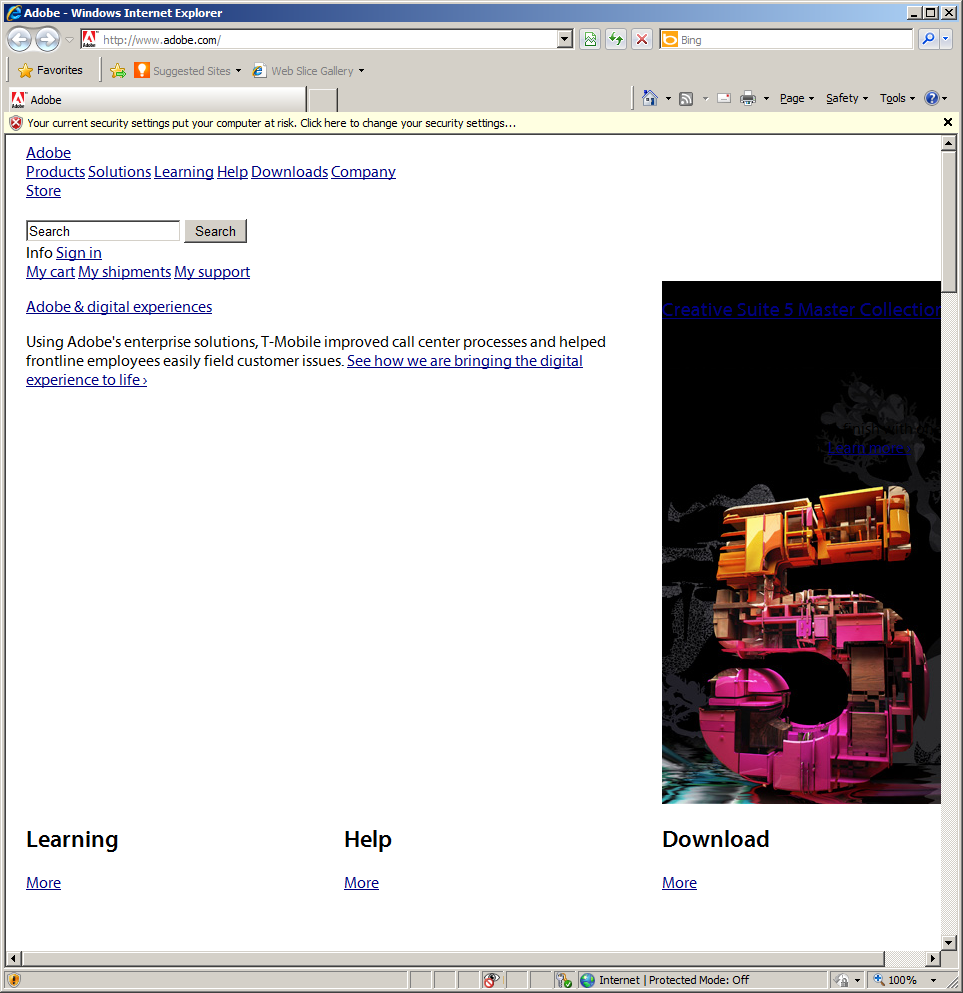
Task: Click the Sign in link
Action: click(x=79, y=253)
